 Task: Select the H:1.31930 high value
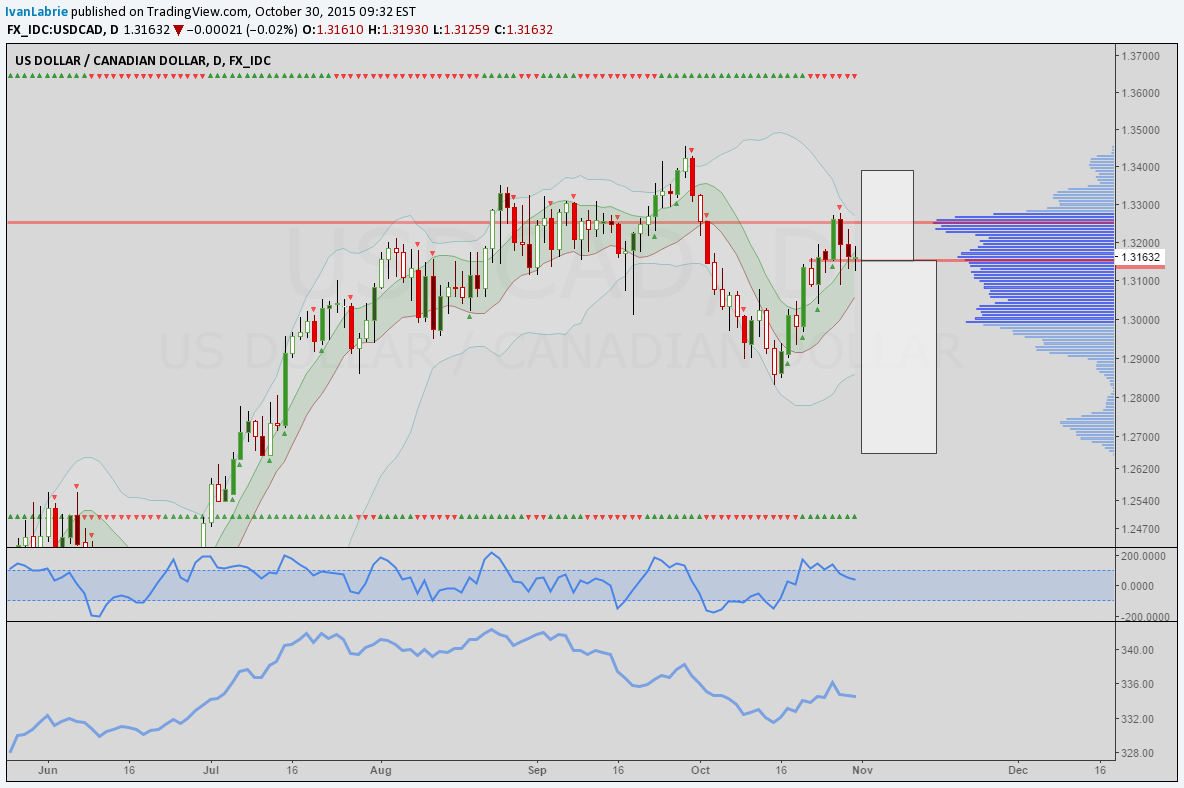[x=398, y=30]
